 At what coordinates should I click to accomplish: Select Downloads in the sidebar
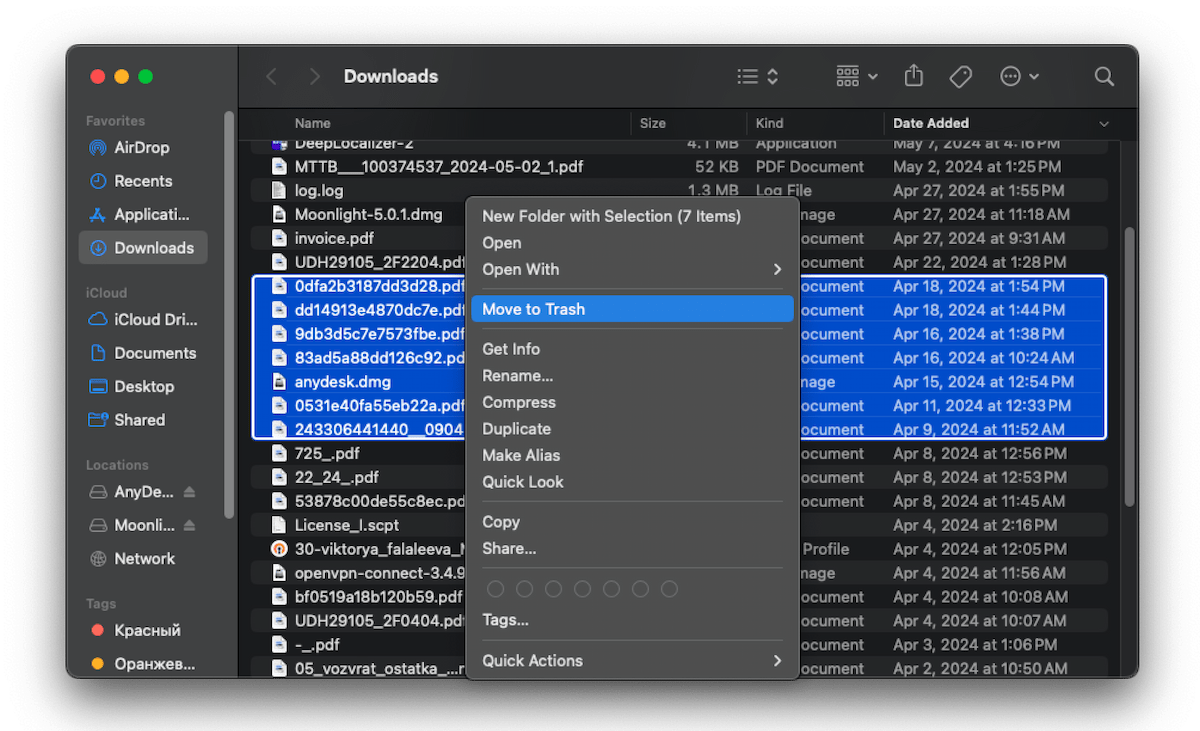coord(142,248)
